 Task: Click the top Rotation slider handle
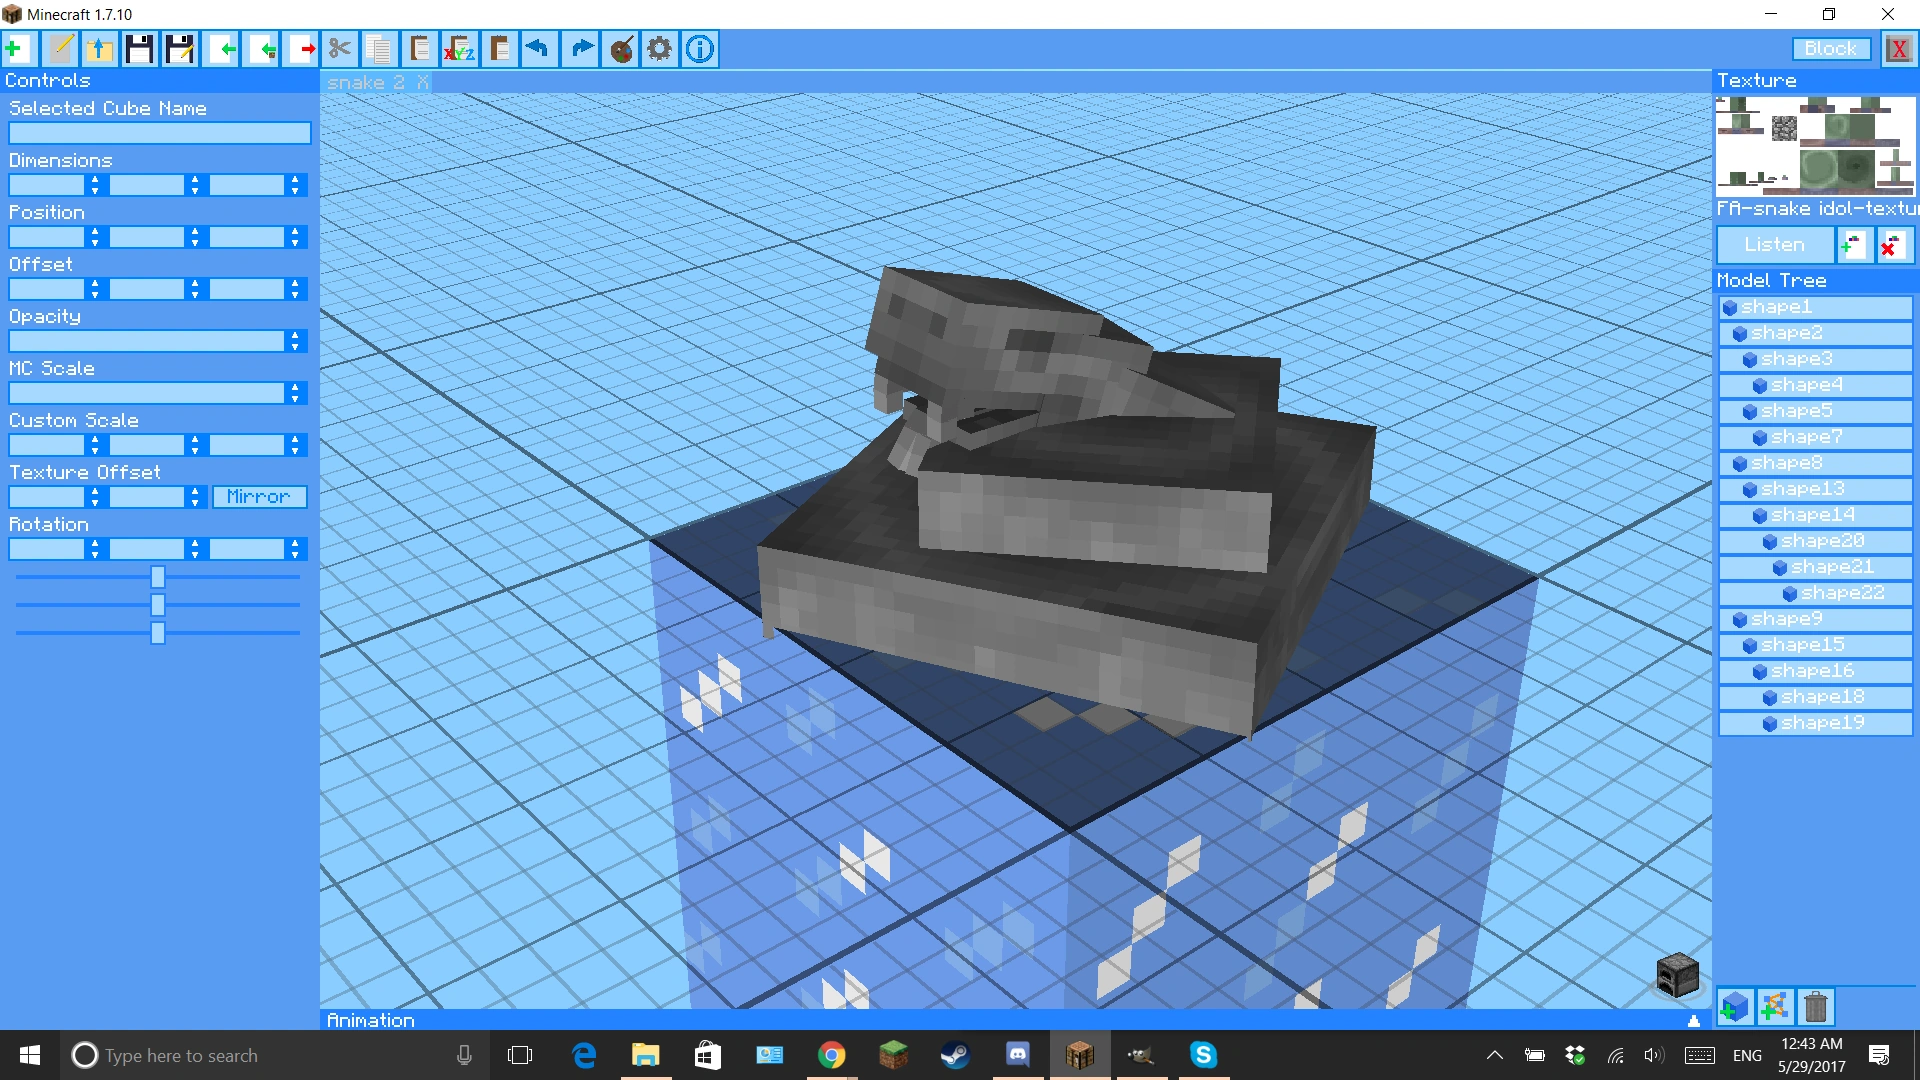click(x=157, y=577)
